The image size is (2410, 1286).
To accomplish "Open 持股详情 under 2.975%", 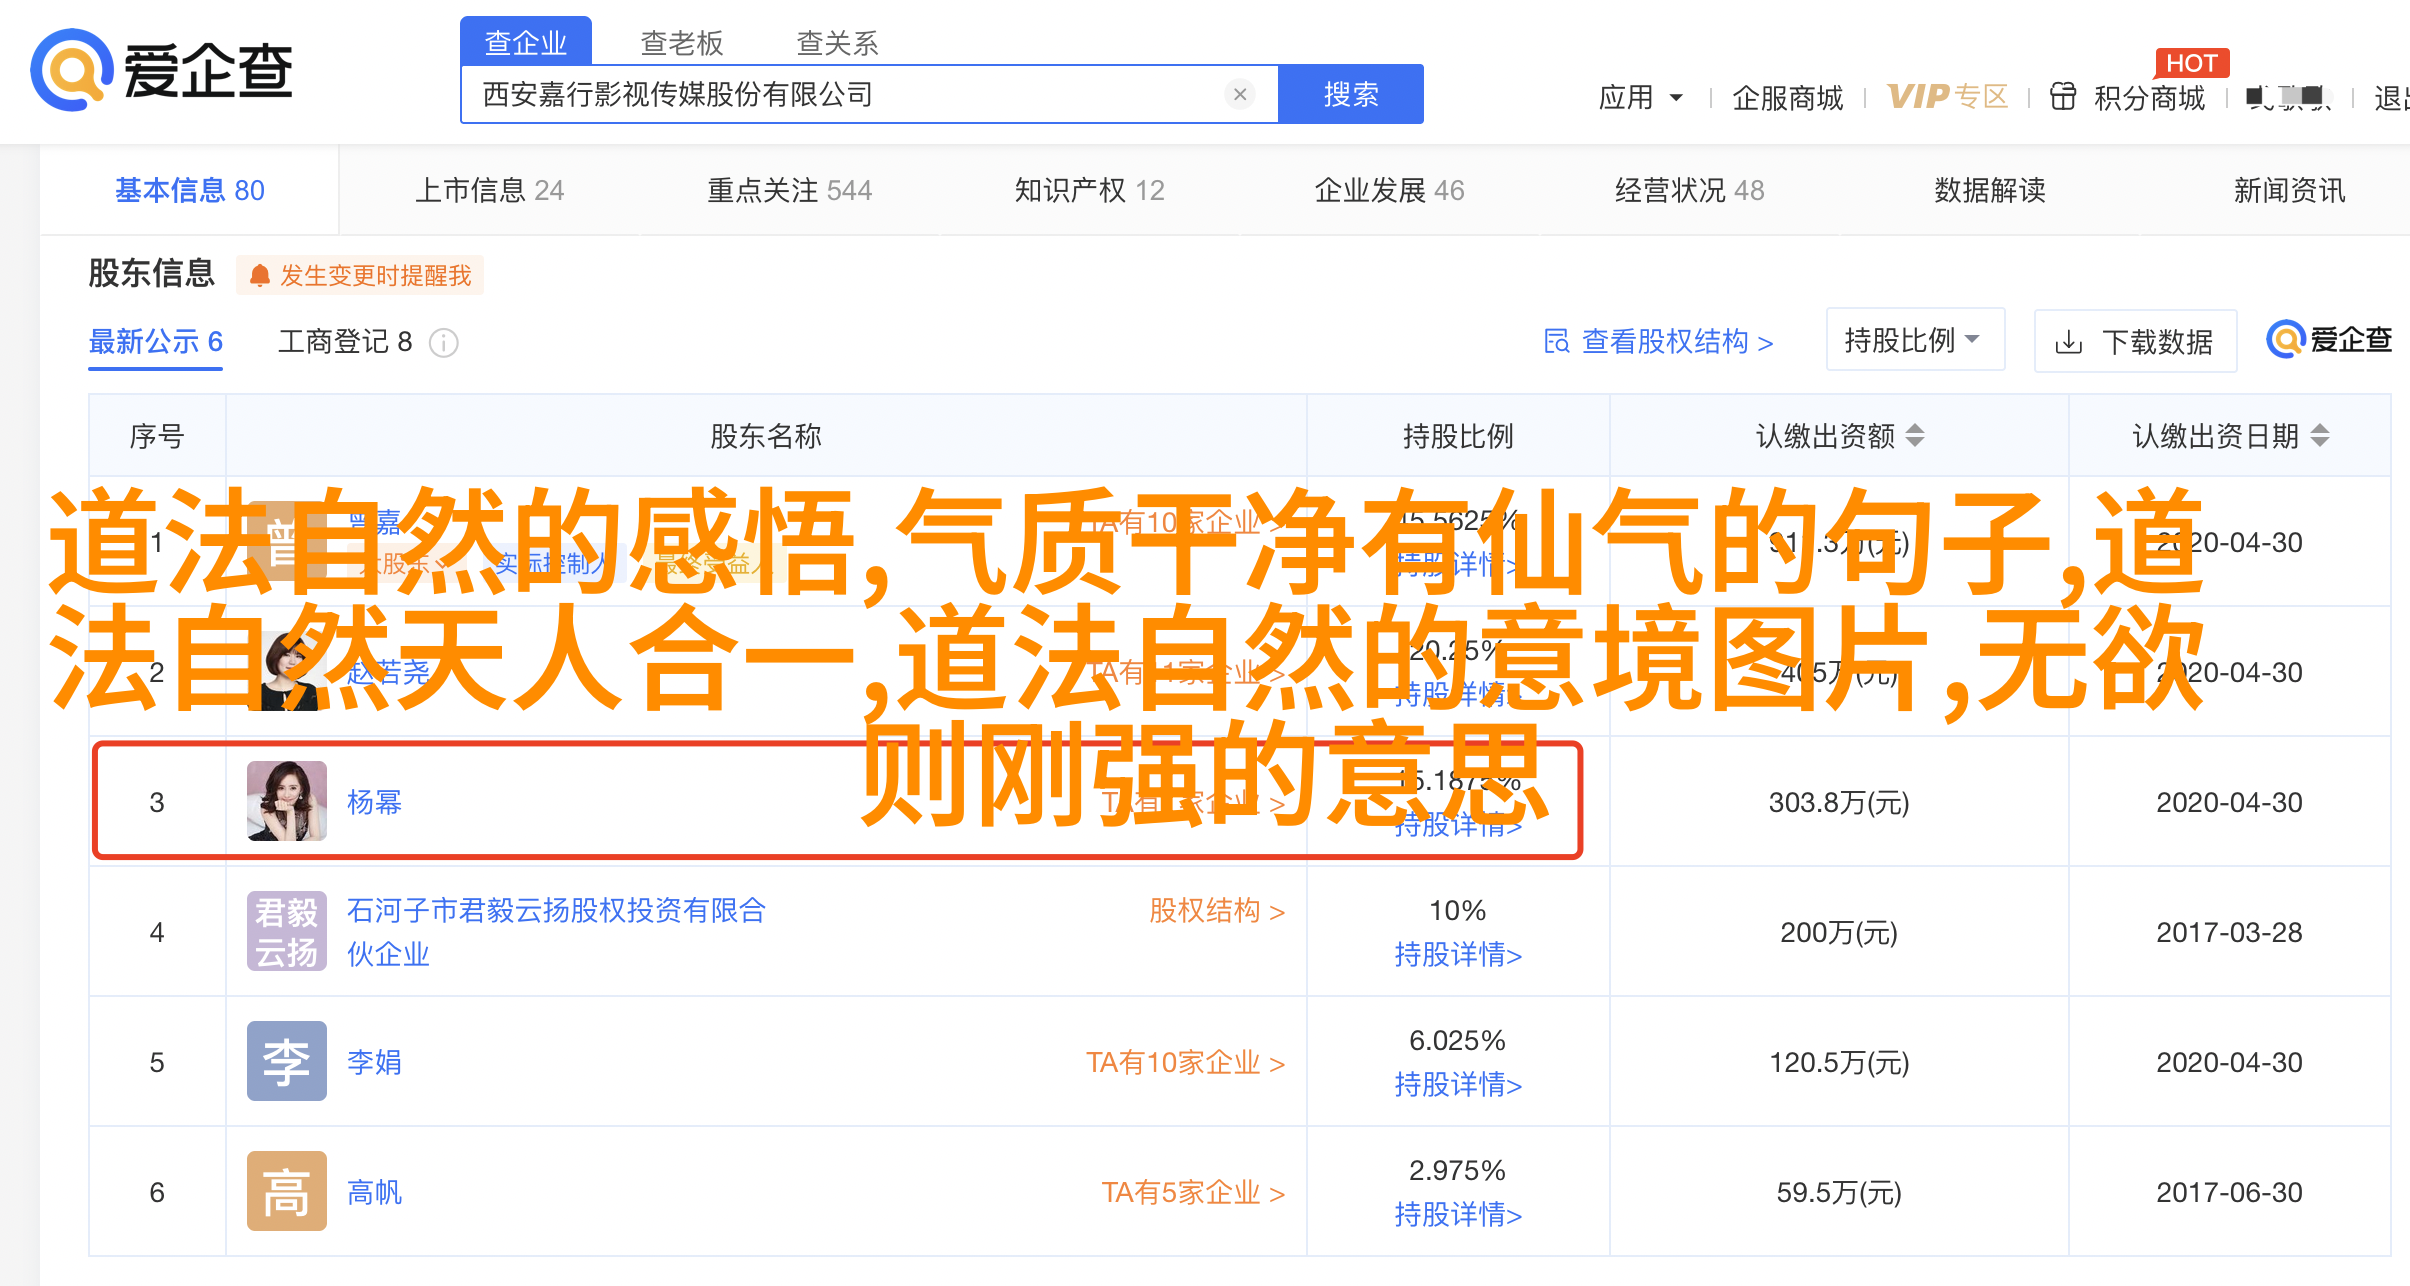I will [1458, 1215].
